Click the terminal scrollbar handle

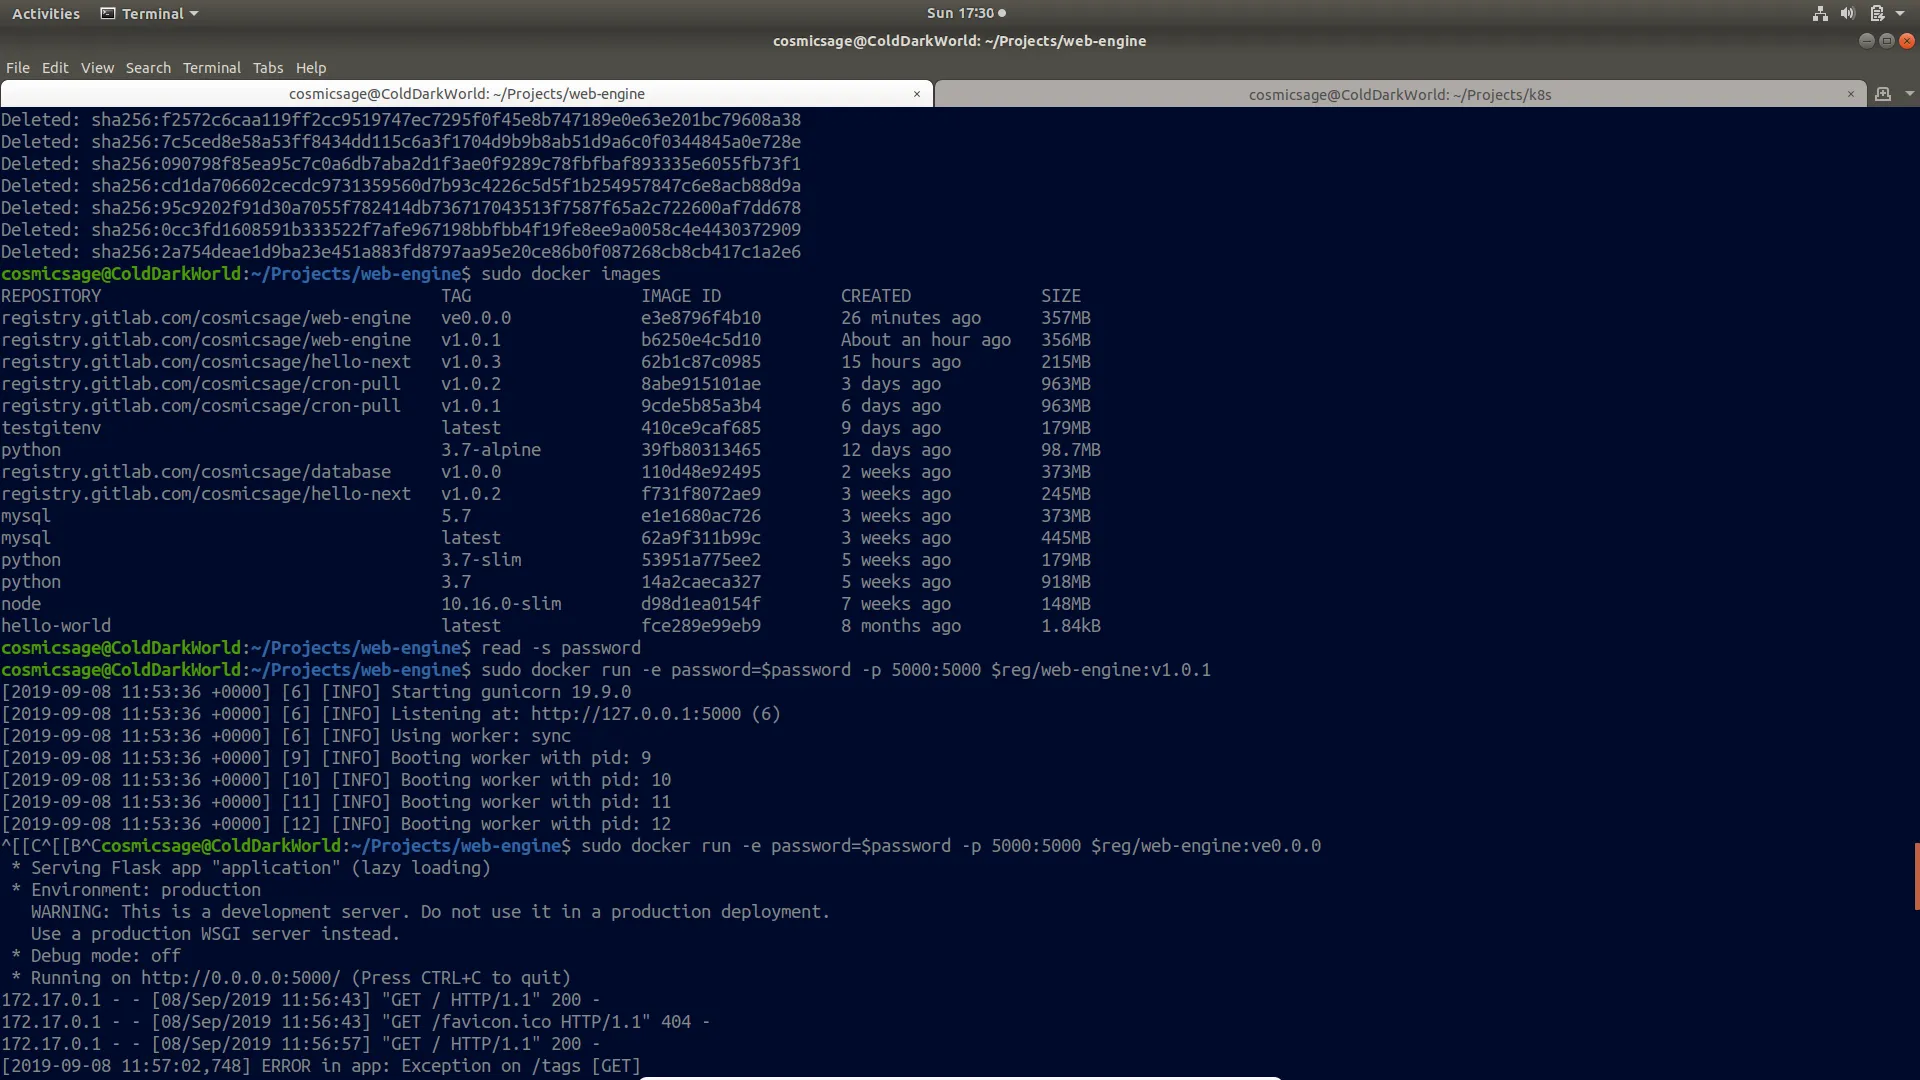click(1916, 876)
